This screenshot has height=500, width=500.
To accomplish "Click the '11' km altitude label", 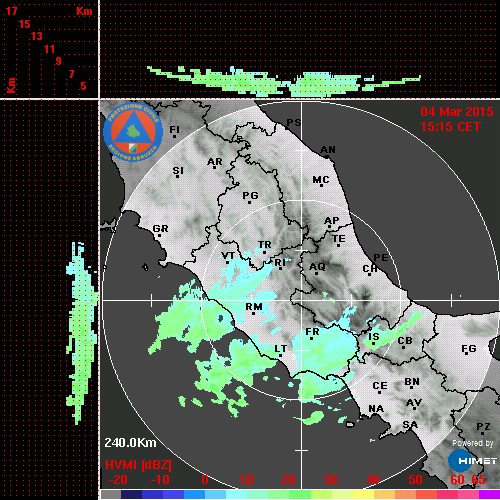I will [49, 49].
